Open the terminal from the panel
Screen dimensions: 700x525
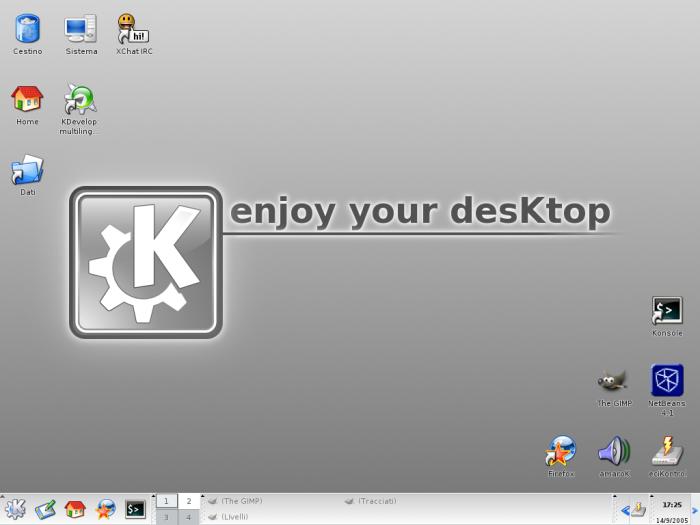pyautogui.click(x=135, y=509)
